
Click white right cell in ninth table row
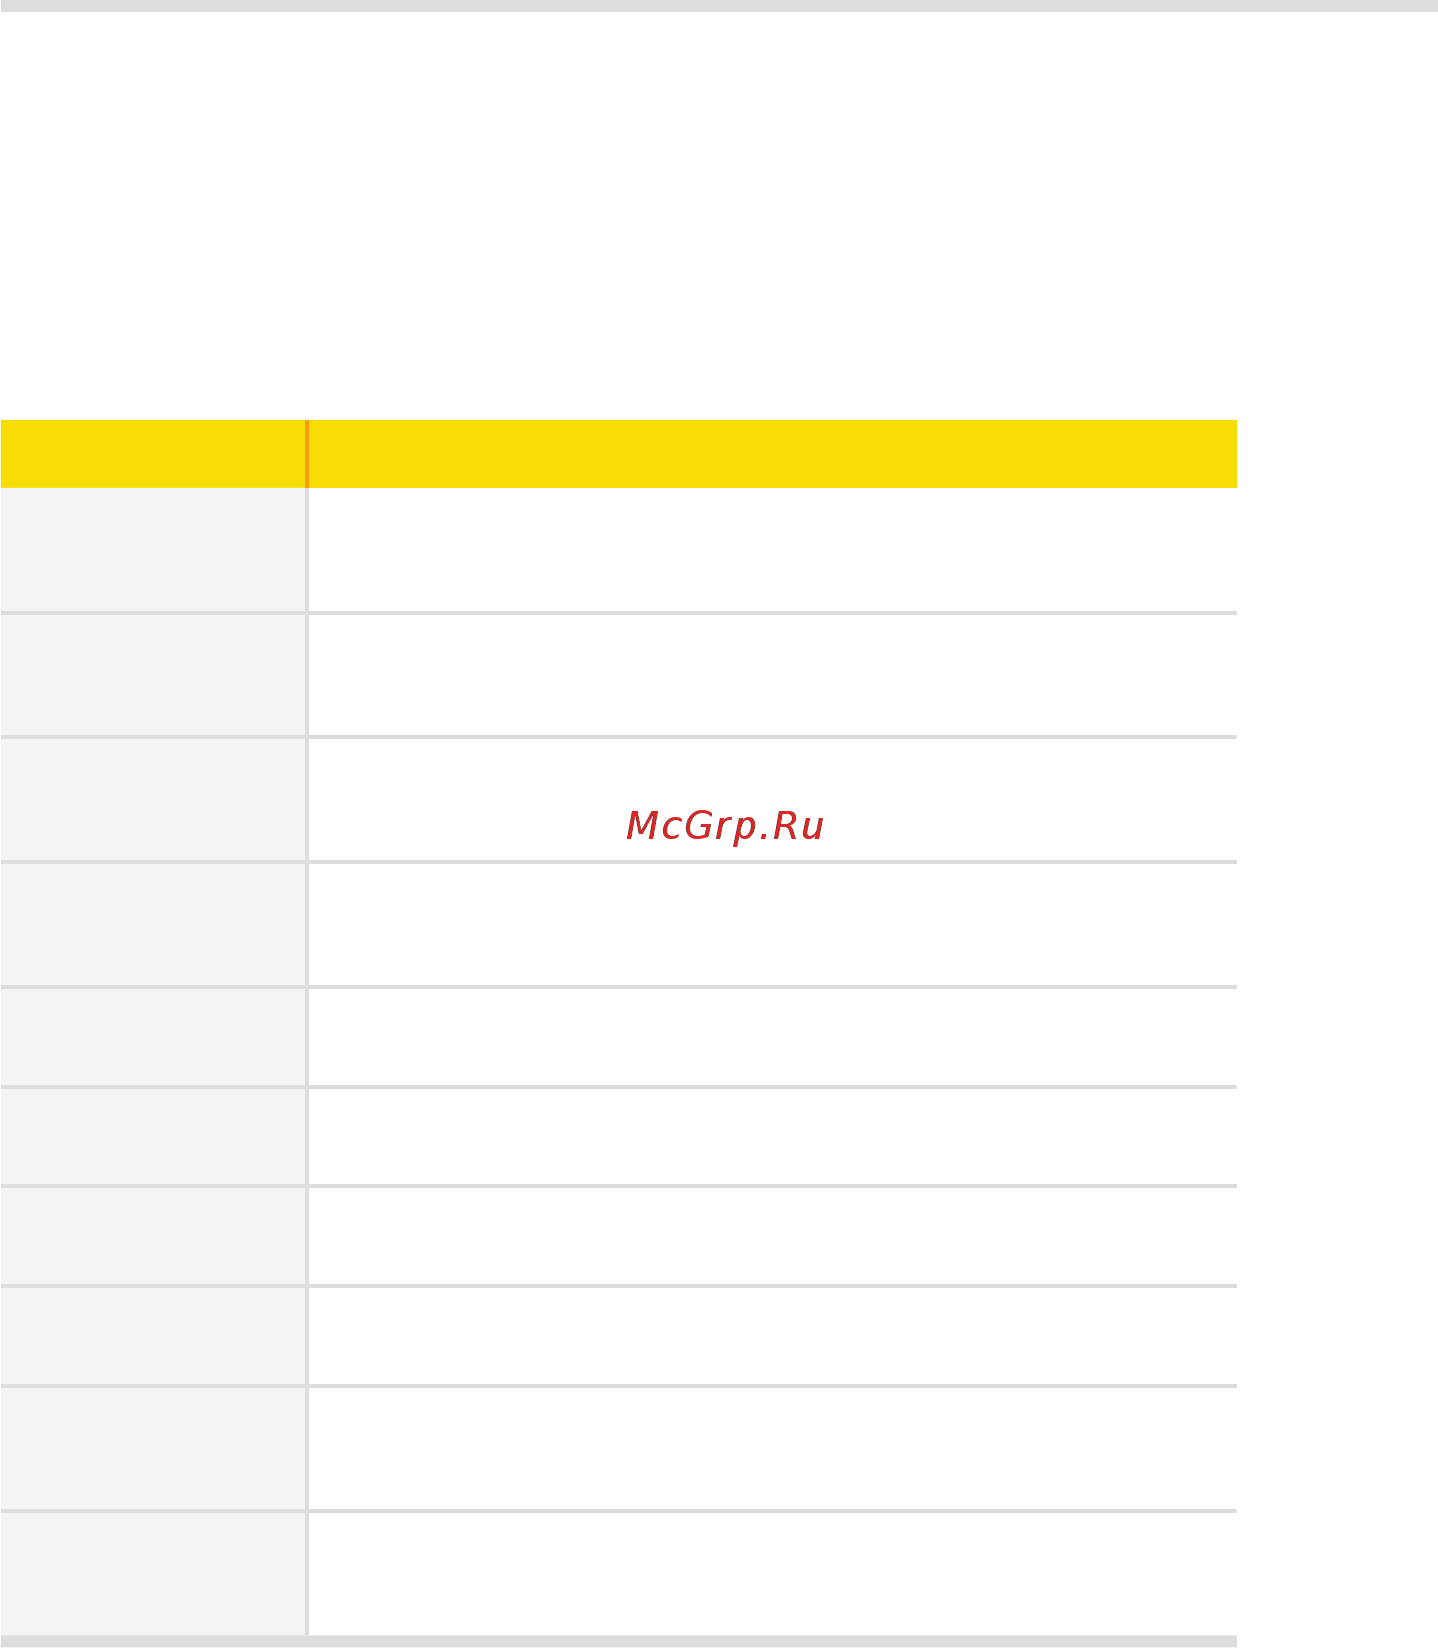773,1448
